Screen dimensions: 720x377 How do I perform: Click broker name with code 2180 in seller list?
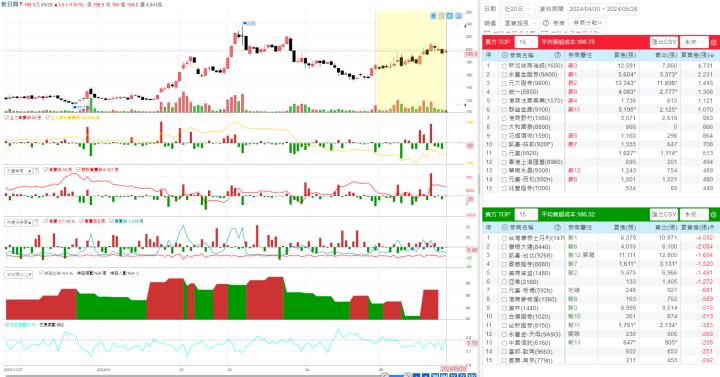coord(523,282)
